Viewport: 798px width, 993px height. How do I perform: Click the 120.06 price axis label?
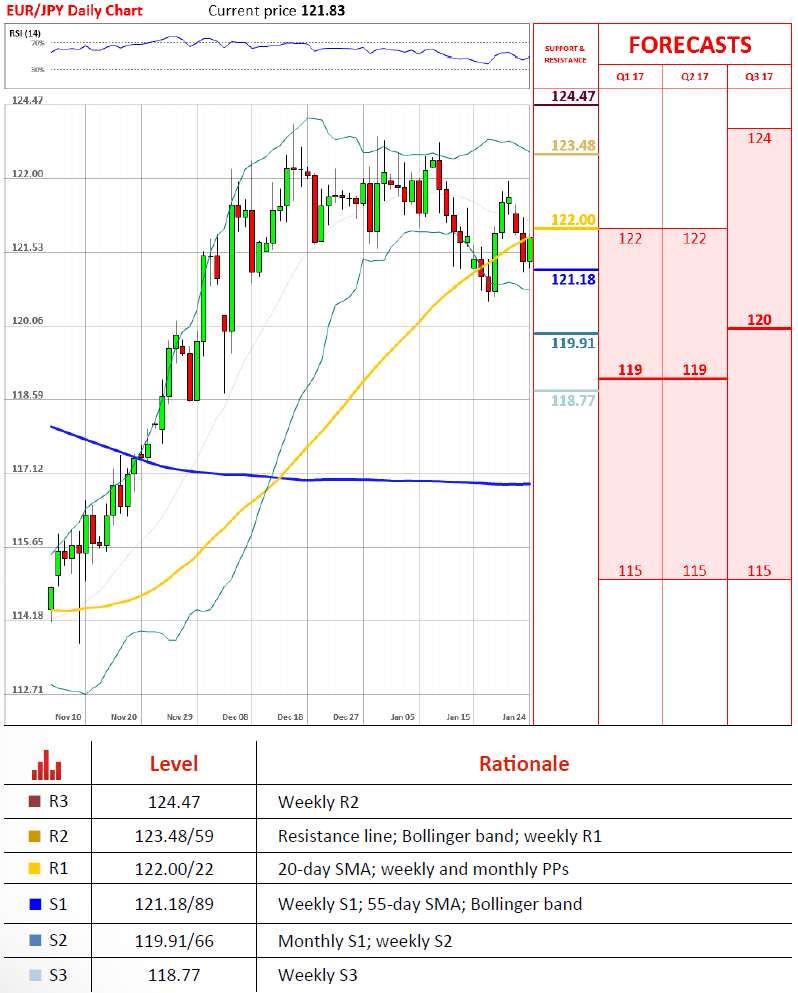click(28, 320)
